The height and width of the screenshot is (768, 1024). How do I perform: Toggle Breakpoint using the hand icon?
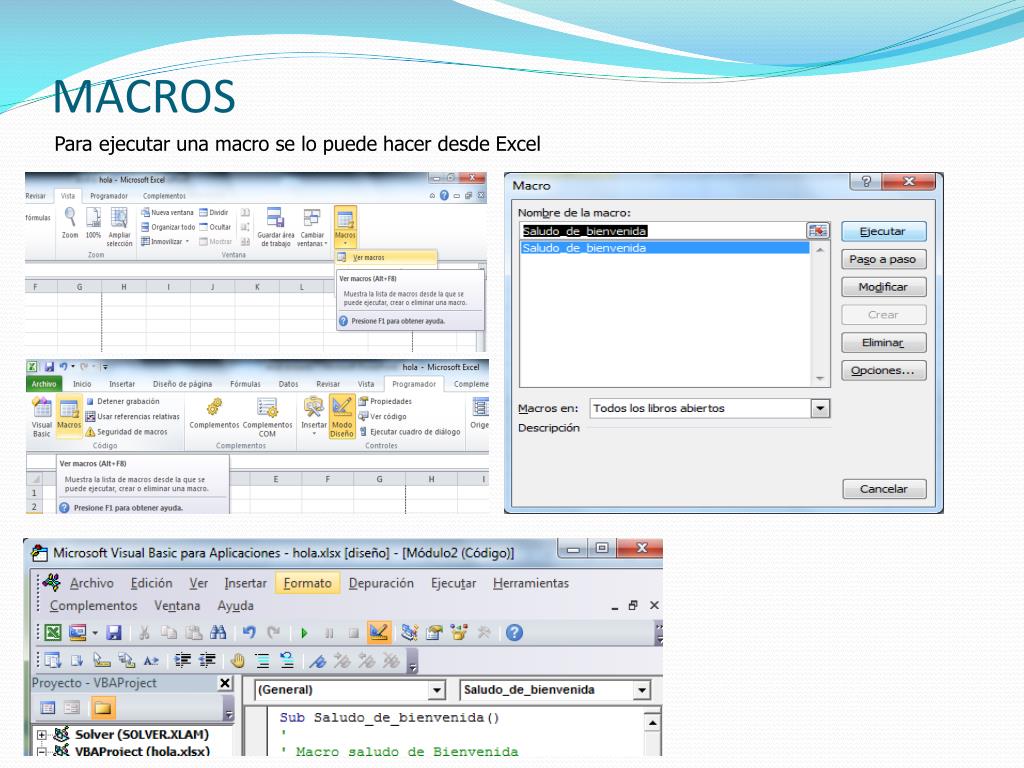(238, 660)
